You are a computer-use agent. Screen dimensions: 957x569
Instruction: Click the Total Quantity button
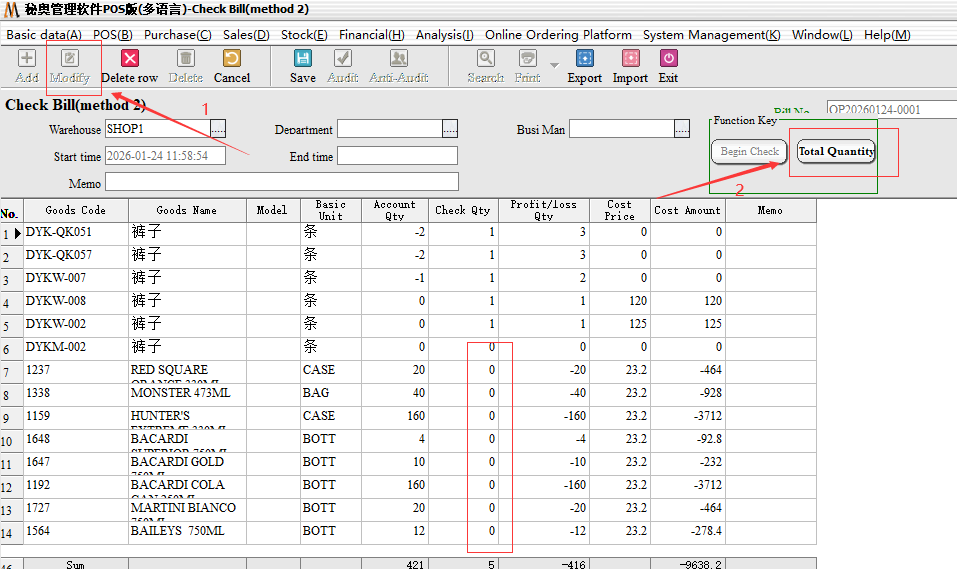pos(836,152)
